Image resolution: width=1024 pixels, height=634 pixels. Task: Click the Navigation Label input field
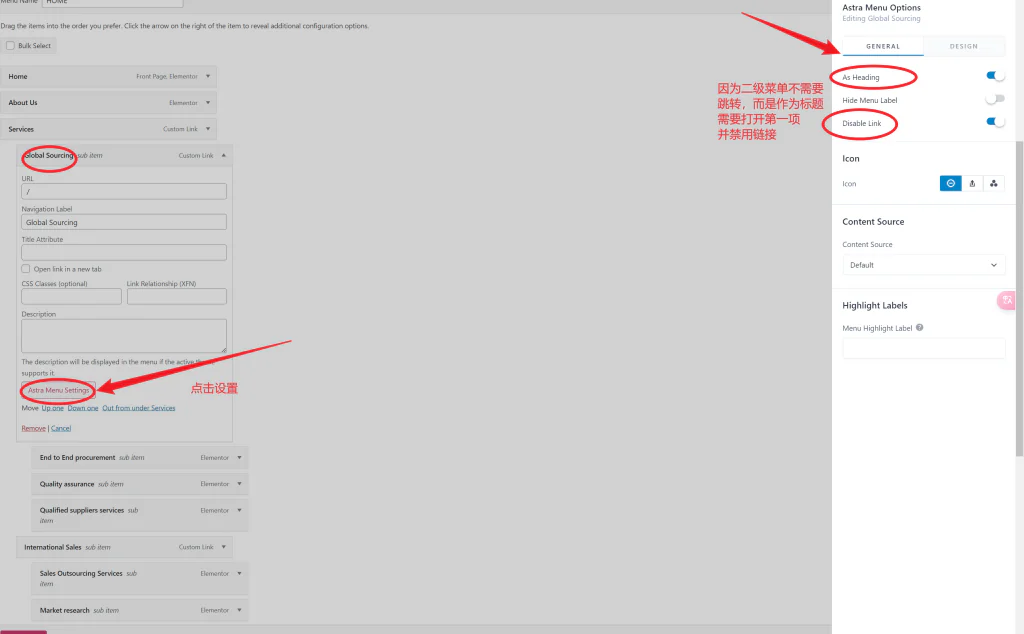tap(124, 222)
